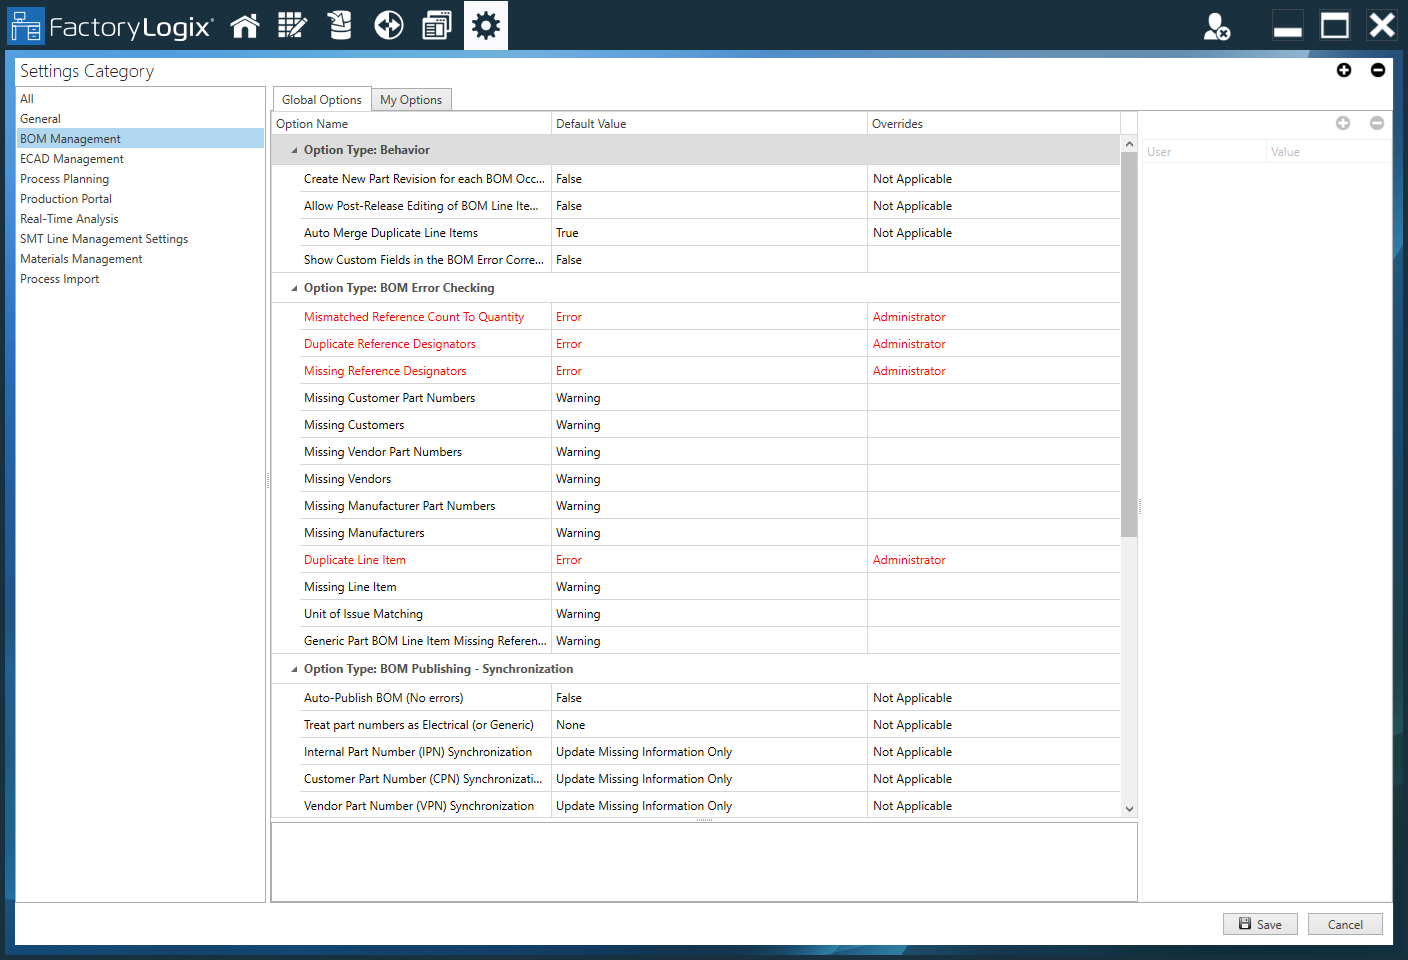The height and width of the screenshot is (960, 1408).
Task: Open the stacked windows icon in toolbar
Action: [437, 26]
